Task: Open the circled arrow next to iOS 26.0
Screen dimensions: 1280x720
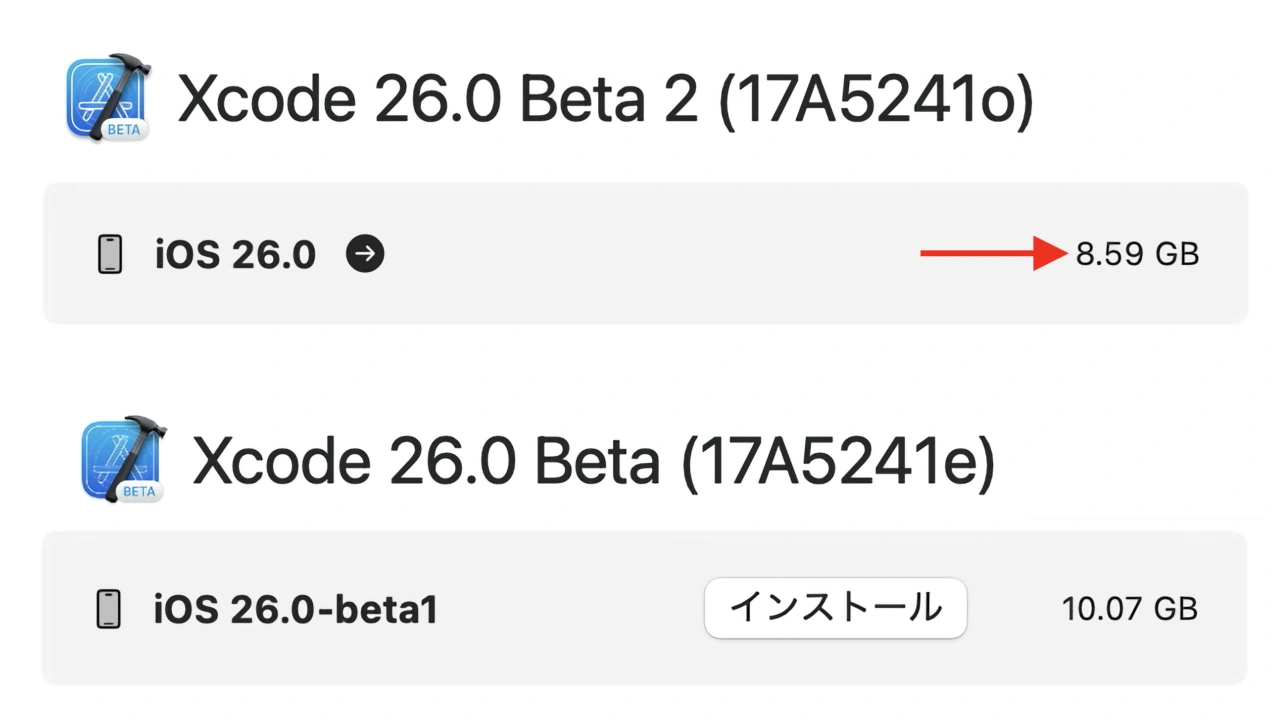Action: click(365, 255)
